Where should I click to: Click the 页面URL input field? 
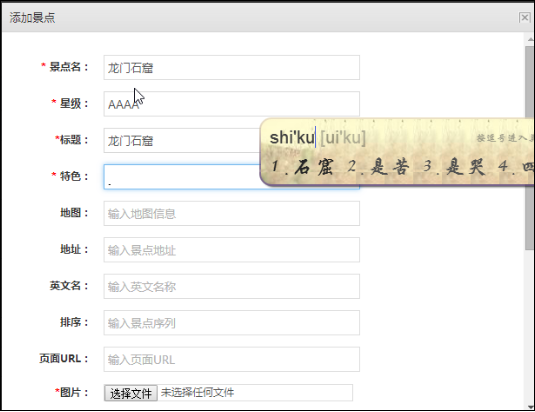coord(232,359)
